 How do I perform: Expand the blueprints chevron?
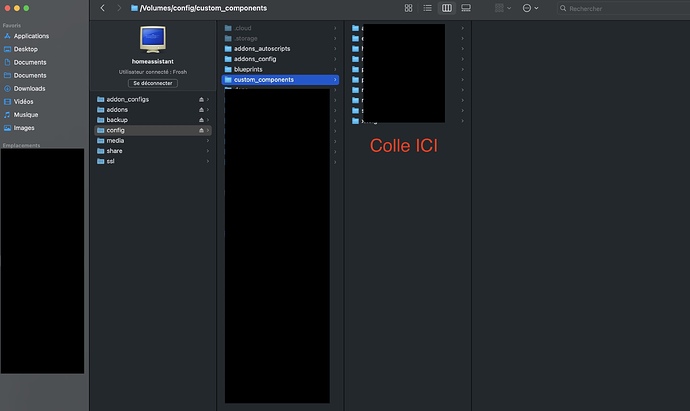click(x=335, y=69)
